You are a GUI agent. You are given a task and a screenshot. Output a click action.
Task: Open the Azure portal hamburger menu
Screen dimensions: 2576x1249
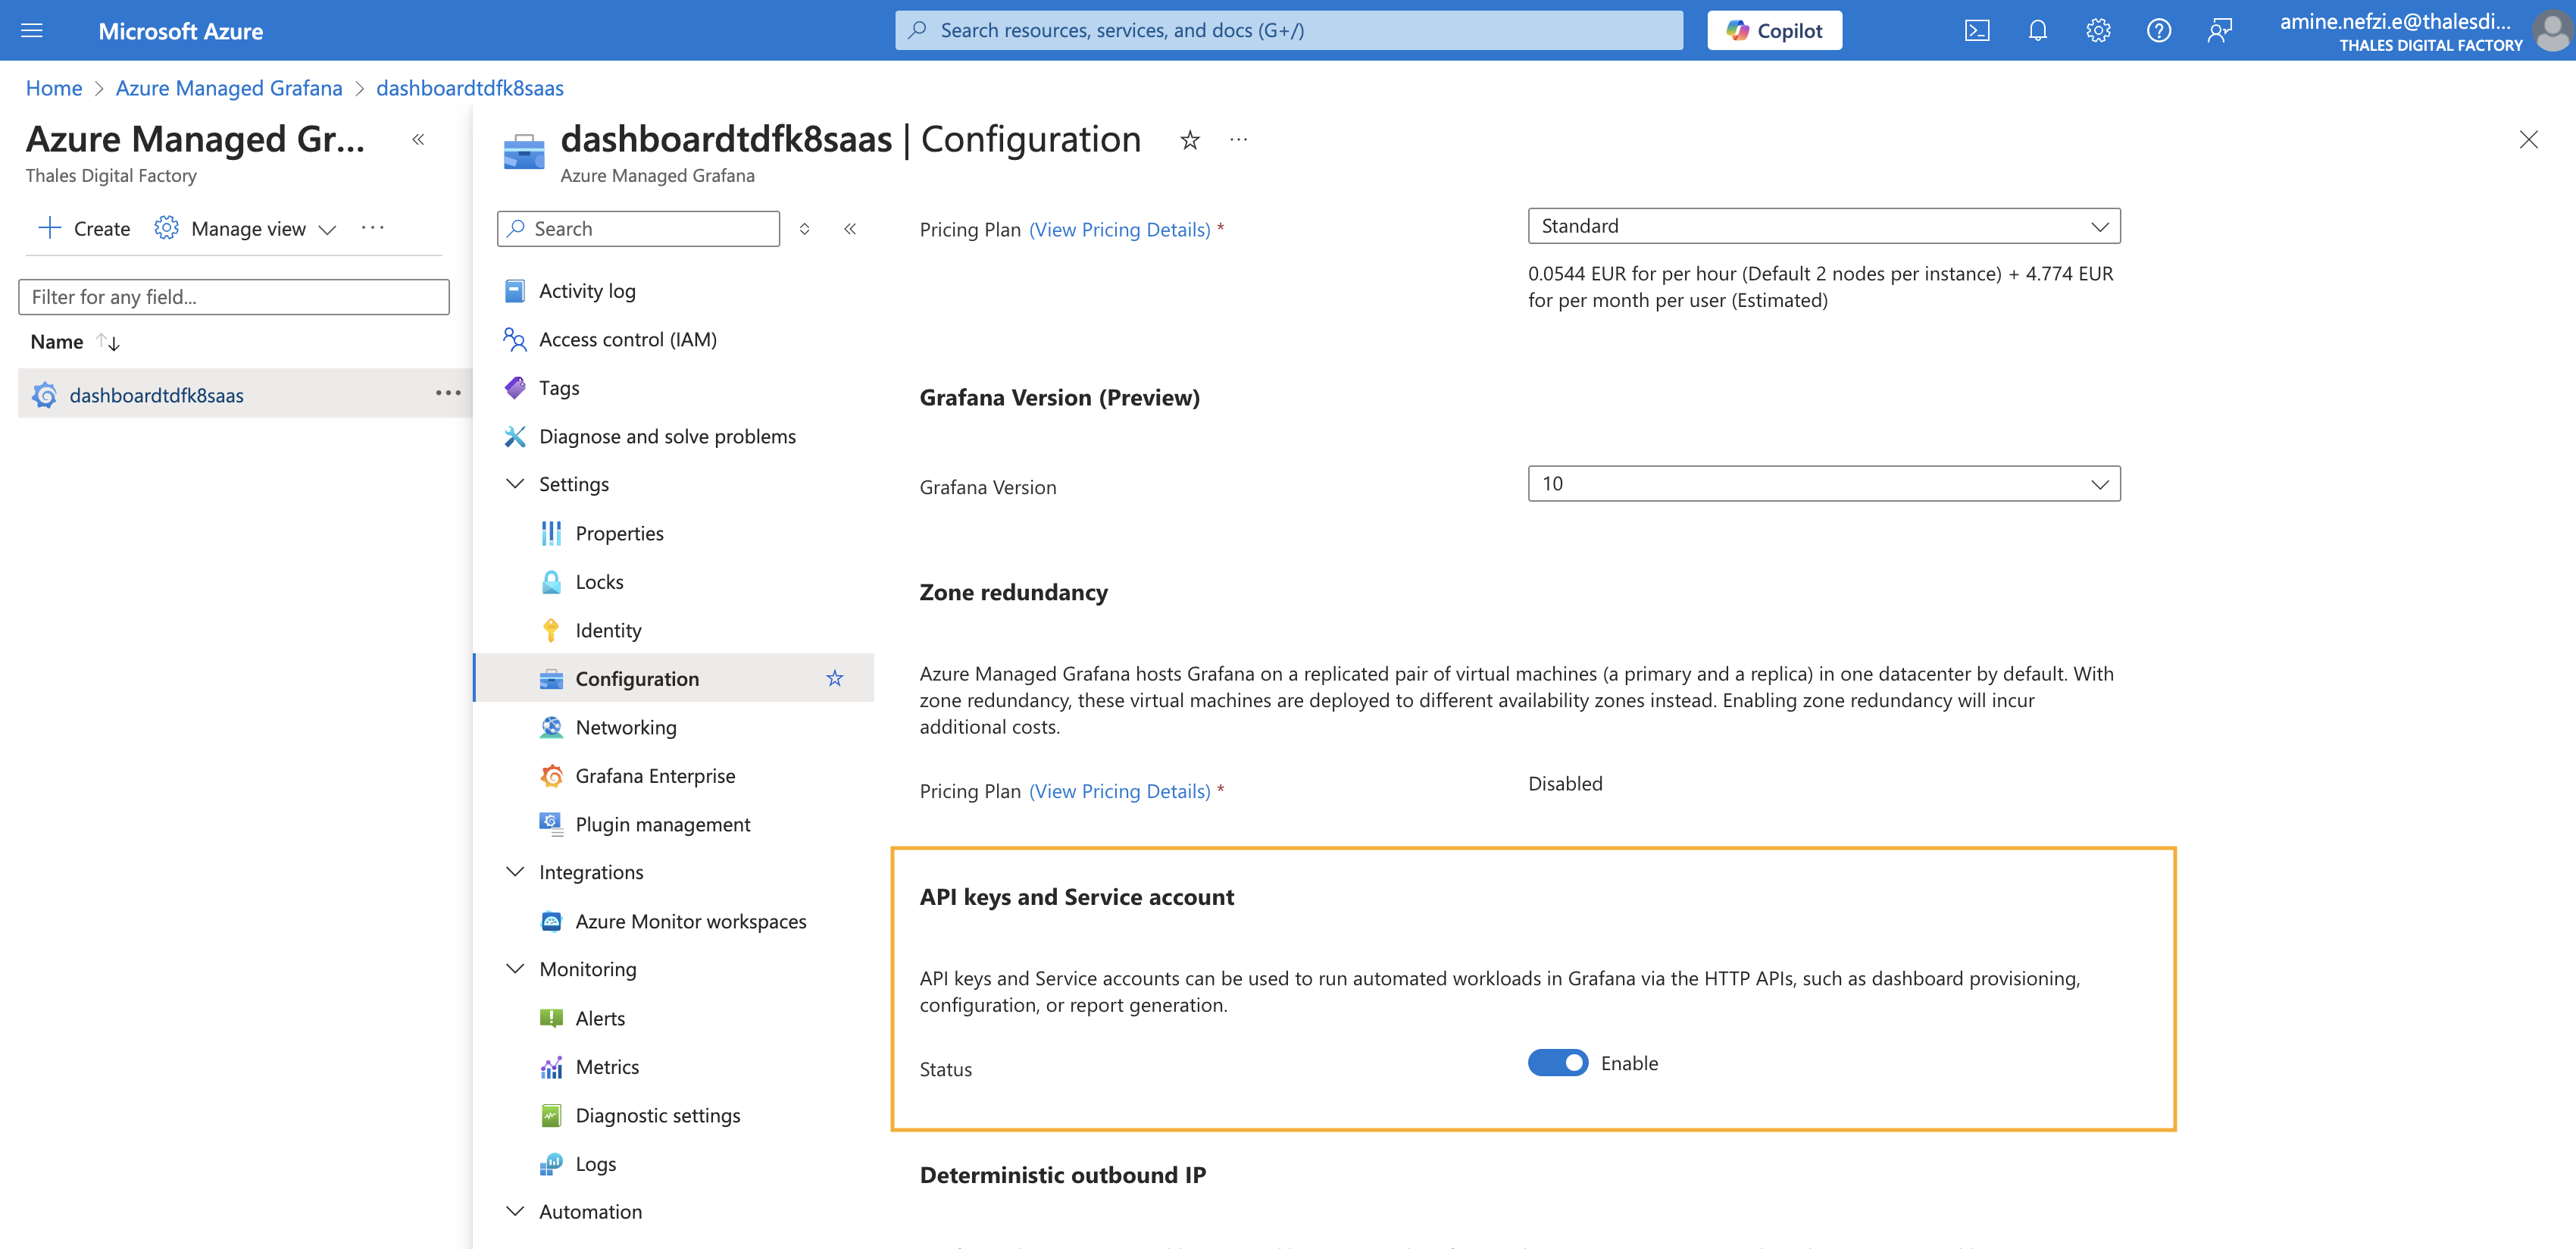point(32,30)
